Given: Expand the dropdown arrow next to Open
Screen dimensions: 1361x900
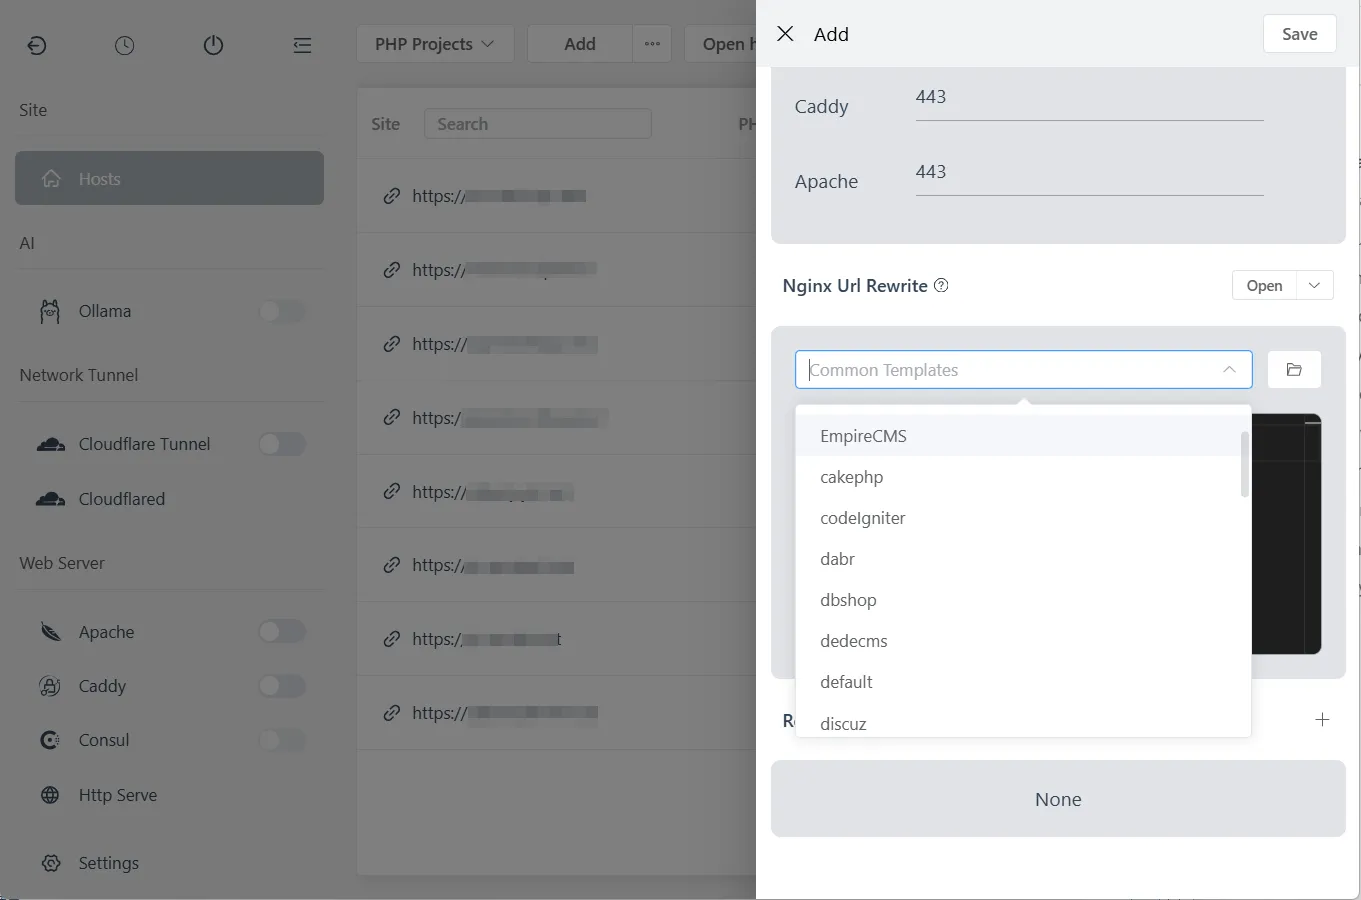Looking at the screenshot, I should click(x=1312, y=285).
